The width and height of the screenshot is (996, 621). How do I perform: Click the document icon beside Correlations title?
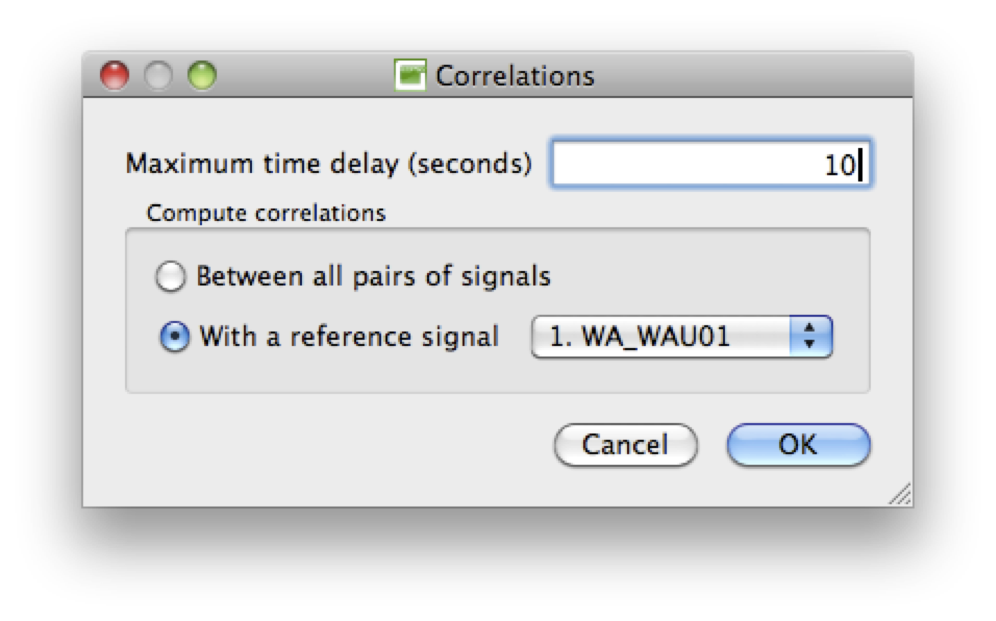click(411, 76)
